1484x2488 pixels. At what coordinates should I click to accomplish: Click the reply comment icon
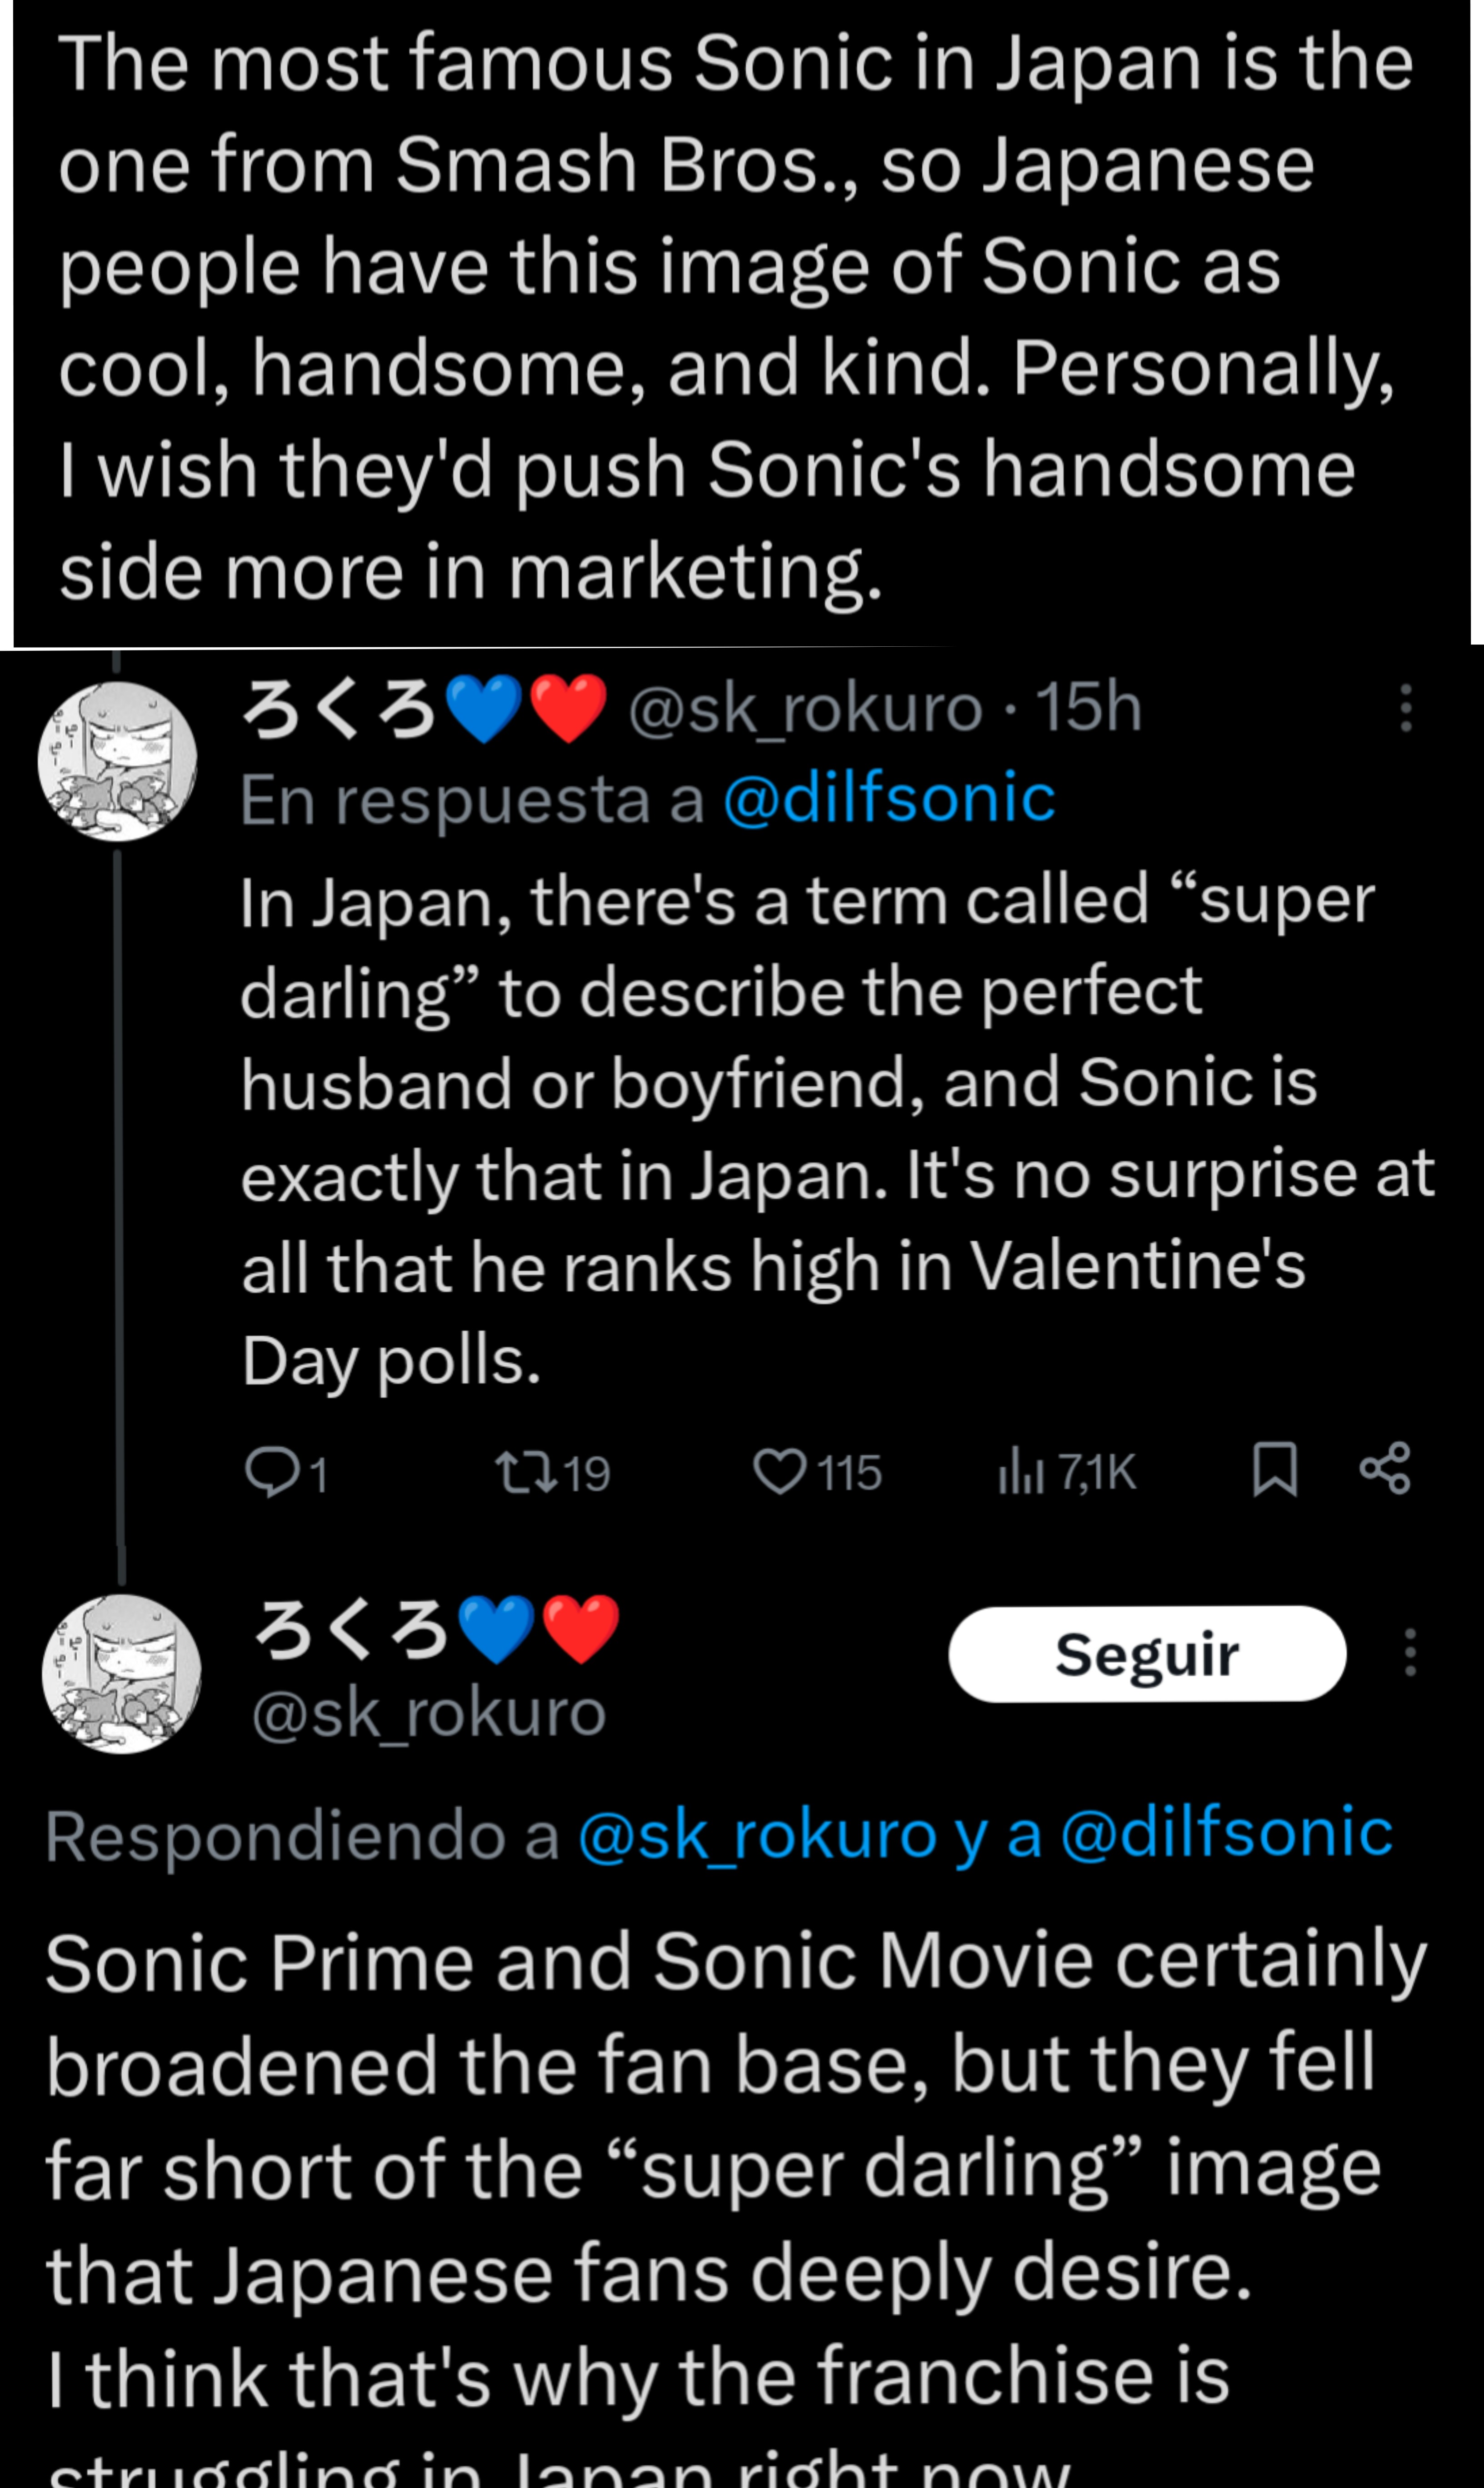(271, 1473)
